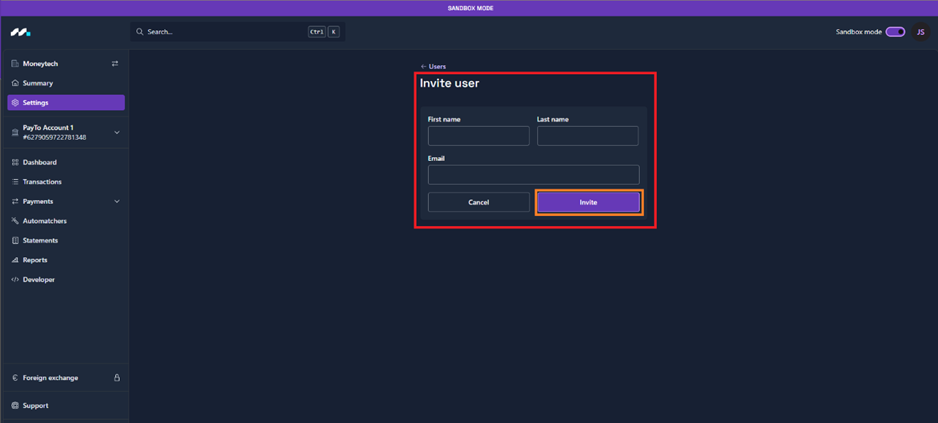Click the switch-organisation arrows beside Moneytech
Viewport: 938px width, 423px height.
coord(115,63)
